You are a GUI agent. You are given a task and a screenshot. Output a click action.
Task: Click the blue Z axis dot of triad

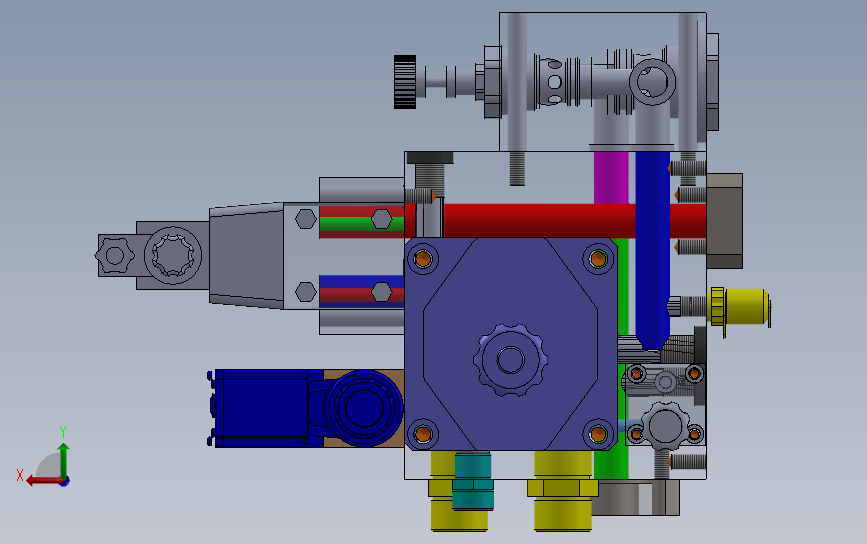pyautogui.click(x=65, y=482)
